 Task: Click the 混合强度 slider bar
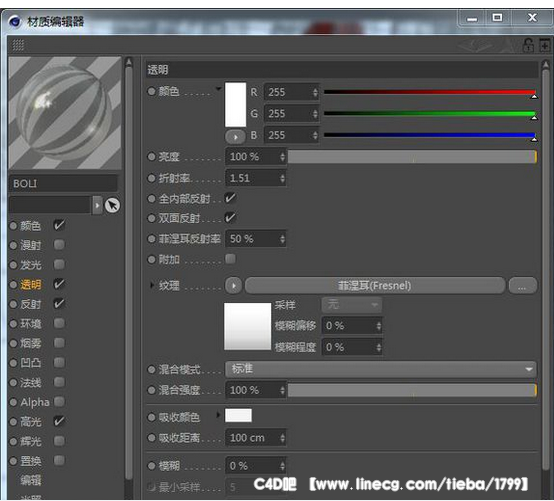(412, 390)
